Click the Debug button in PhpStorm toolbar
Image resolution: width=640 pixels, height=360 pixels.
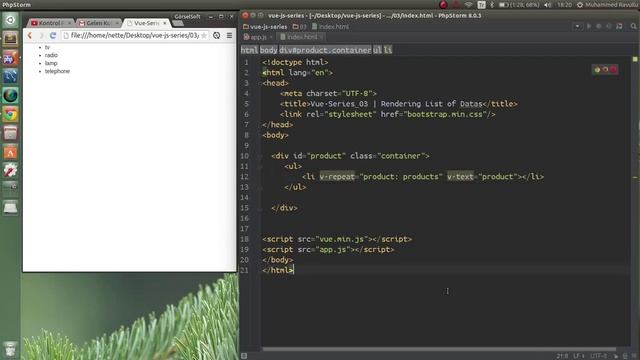pyautogui.click(x=599, y=27)
